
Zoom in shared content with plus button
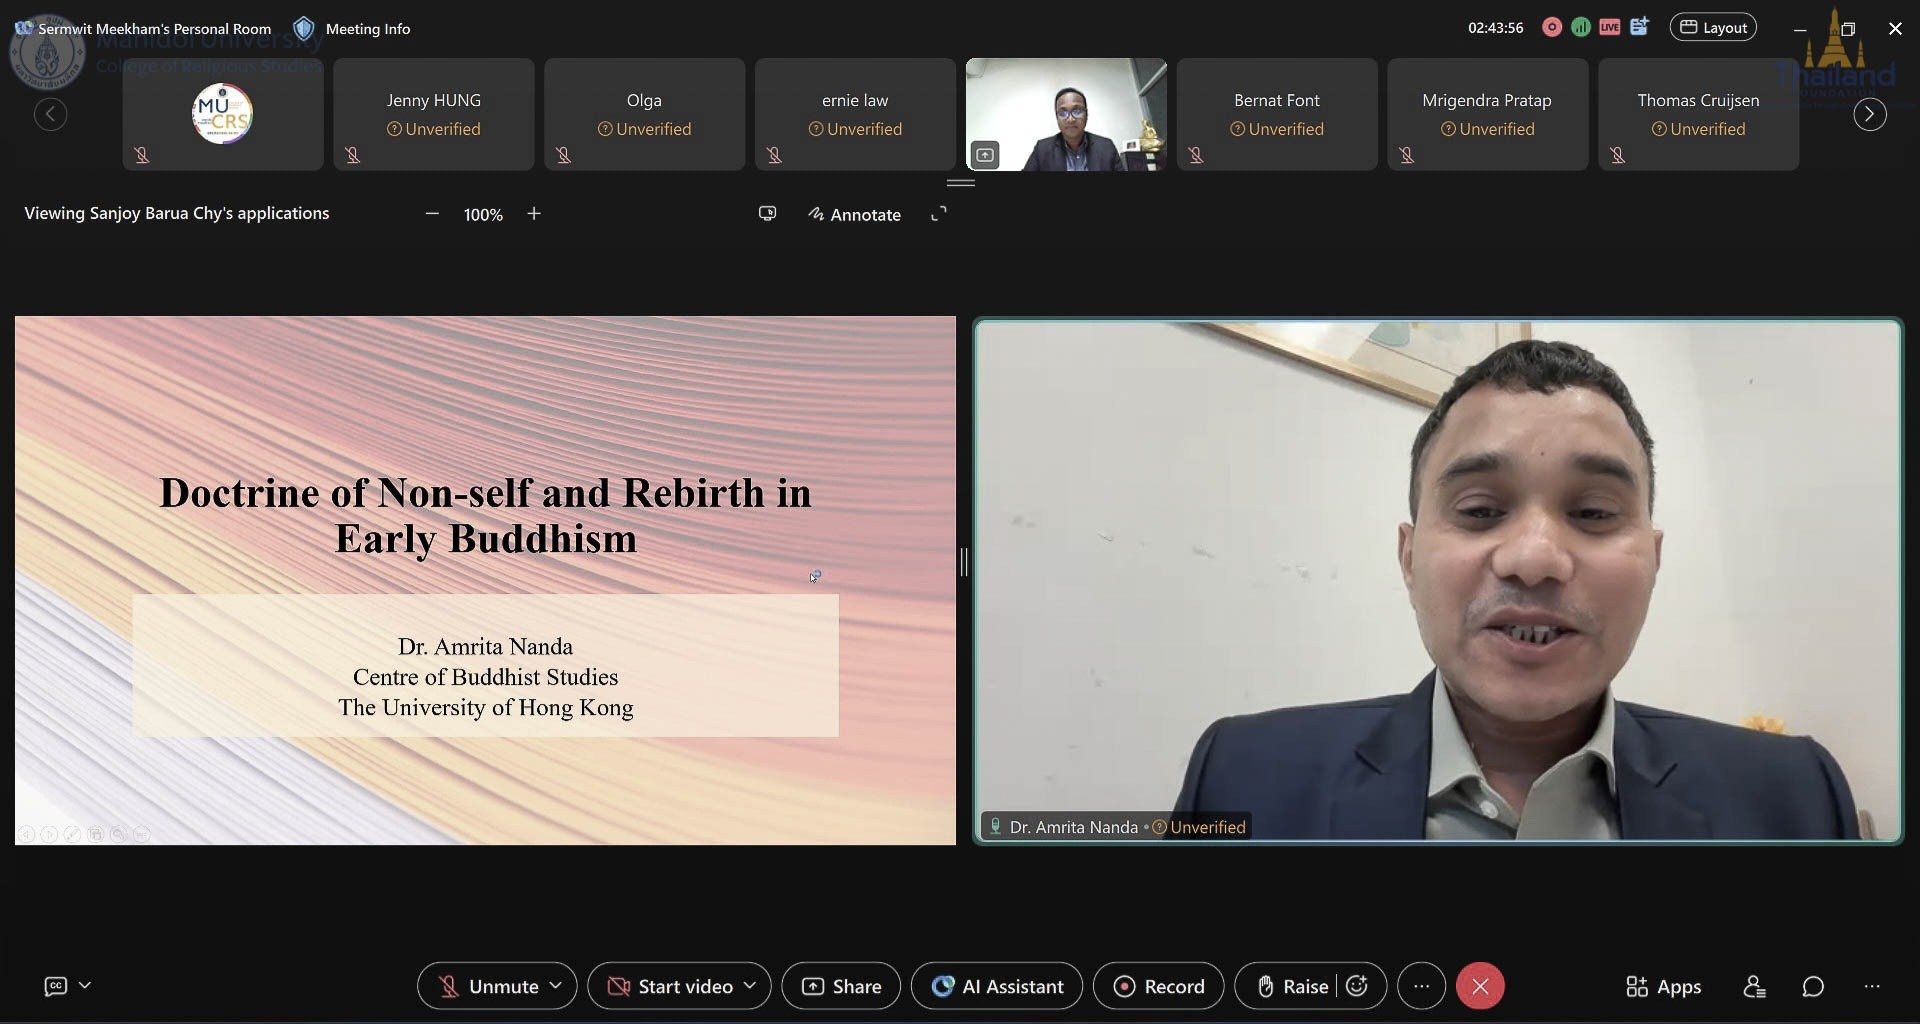click(x=534, y=214)
